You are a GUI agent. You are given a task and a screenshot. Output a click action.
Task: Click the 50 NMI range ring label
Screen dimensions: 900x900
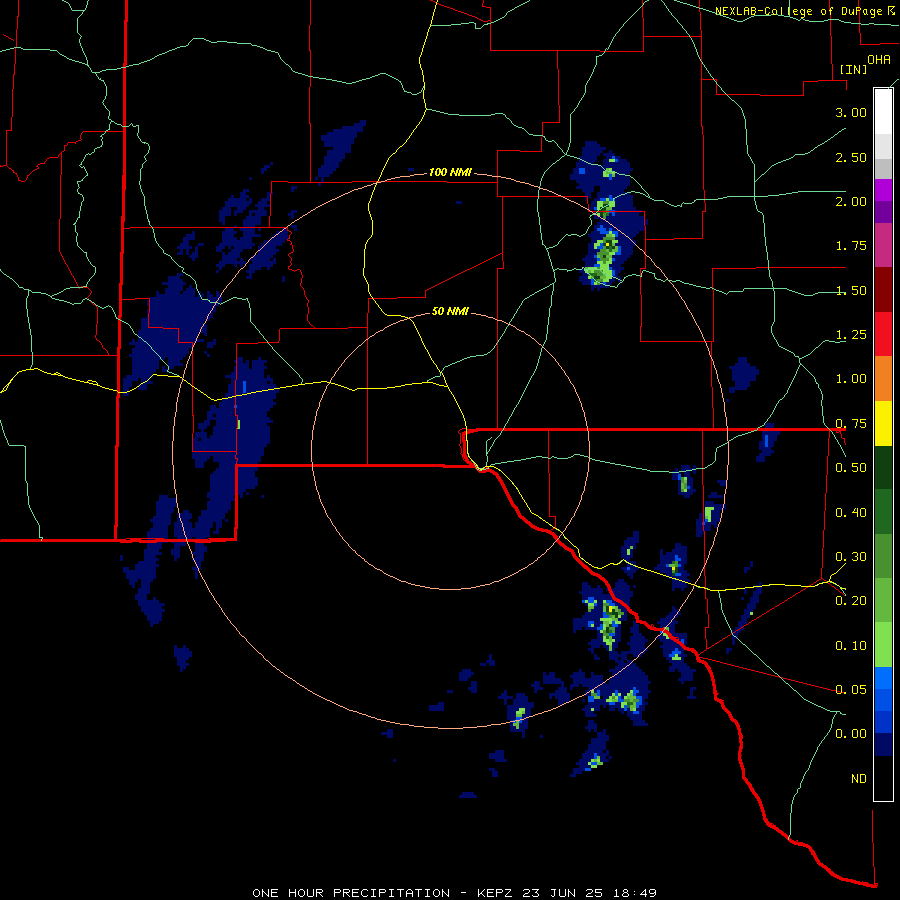[x=450, y=311]
